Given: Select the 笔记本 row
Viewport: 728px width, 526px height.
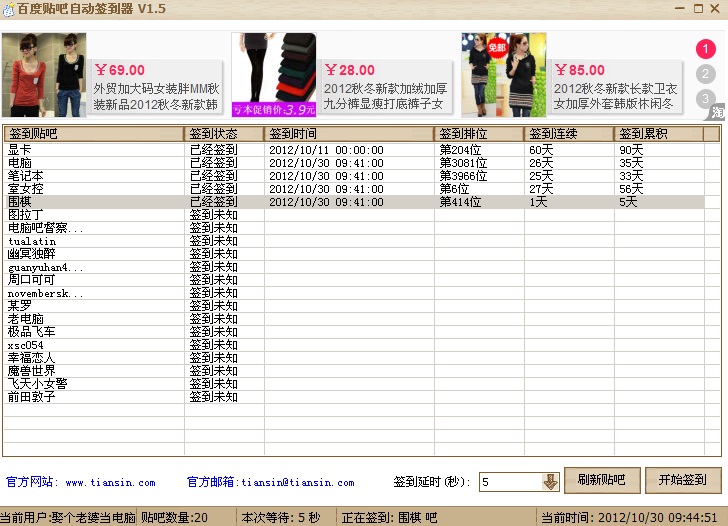Looking at the screenshot, I should [x=354, y=176].
